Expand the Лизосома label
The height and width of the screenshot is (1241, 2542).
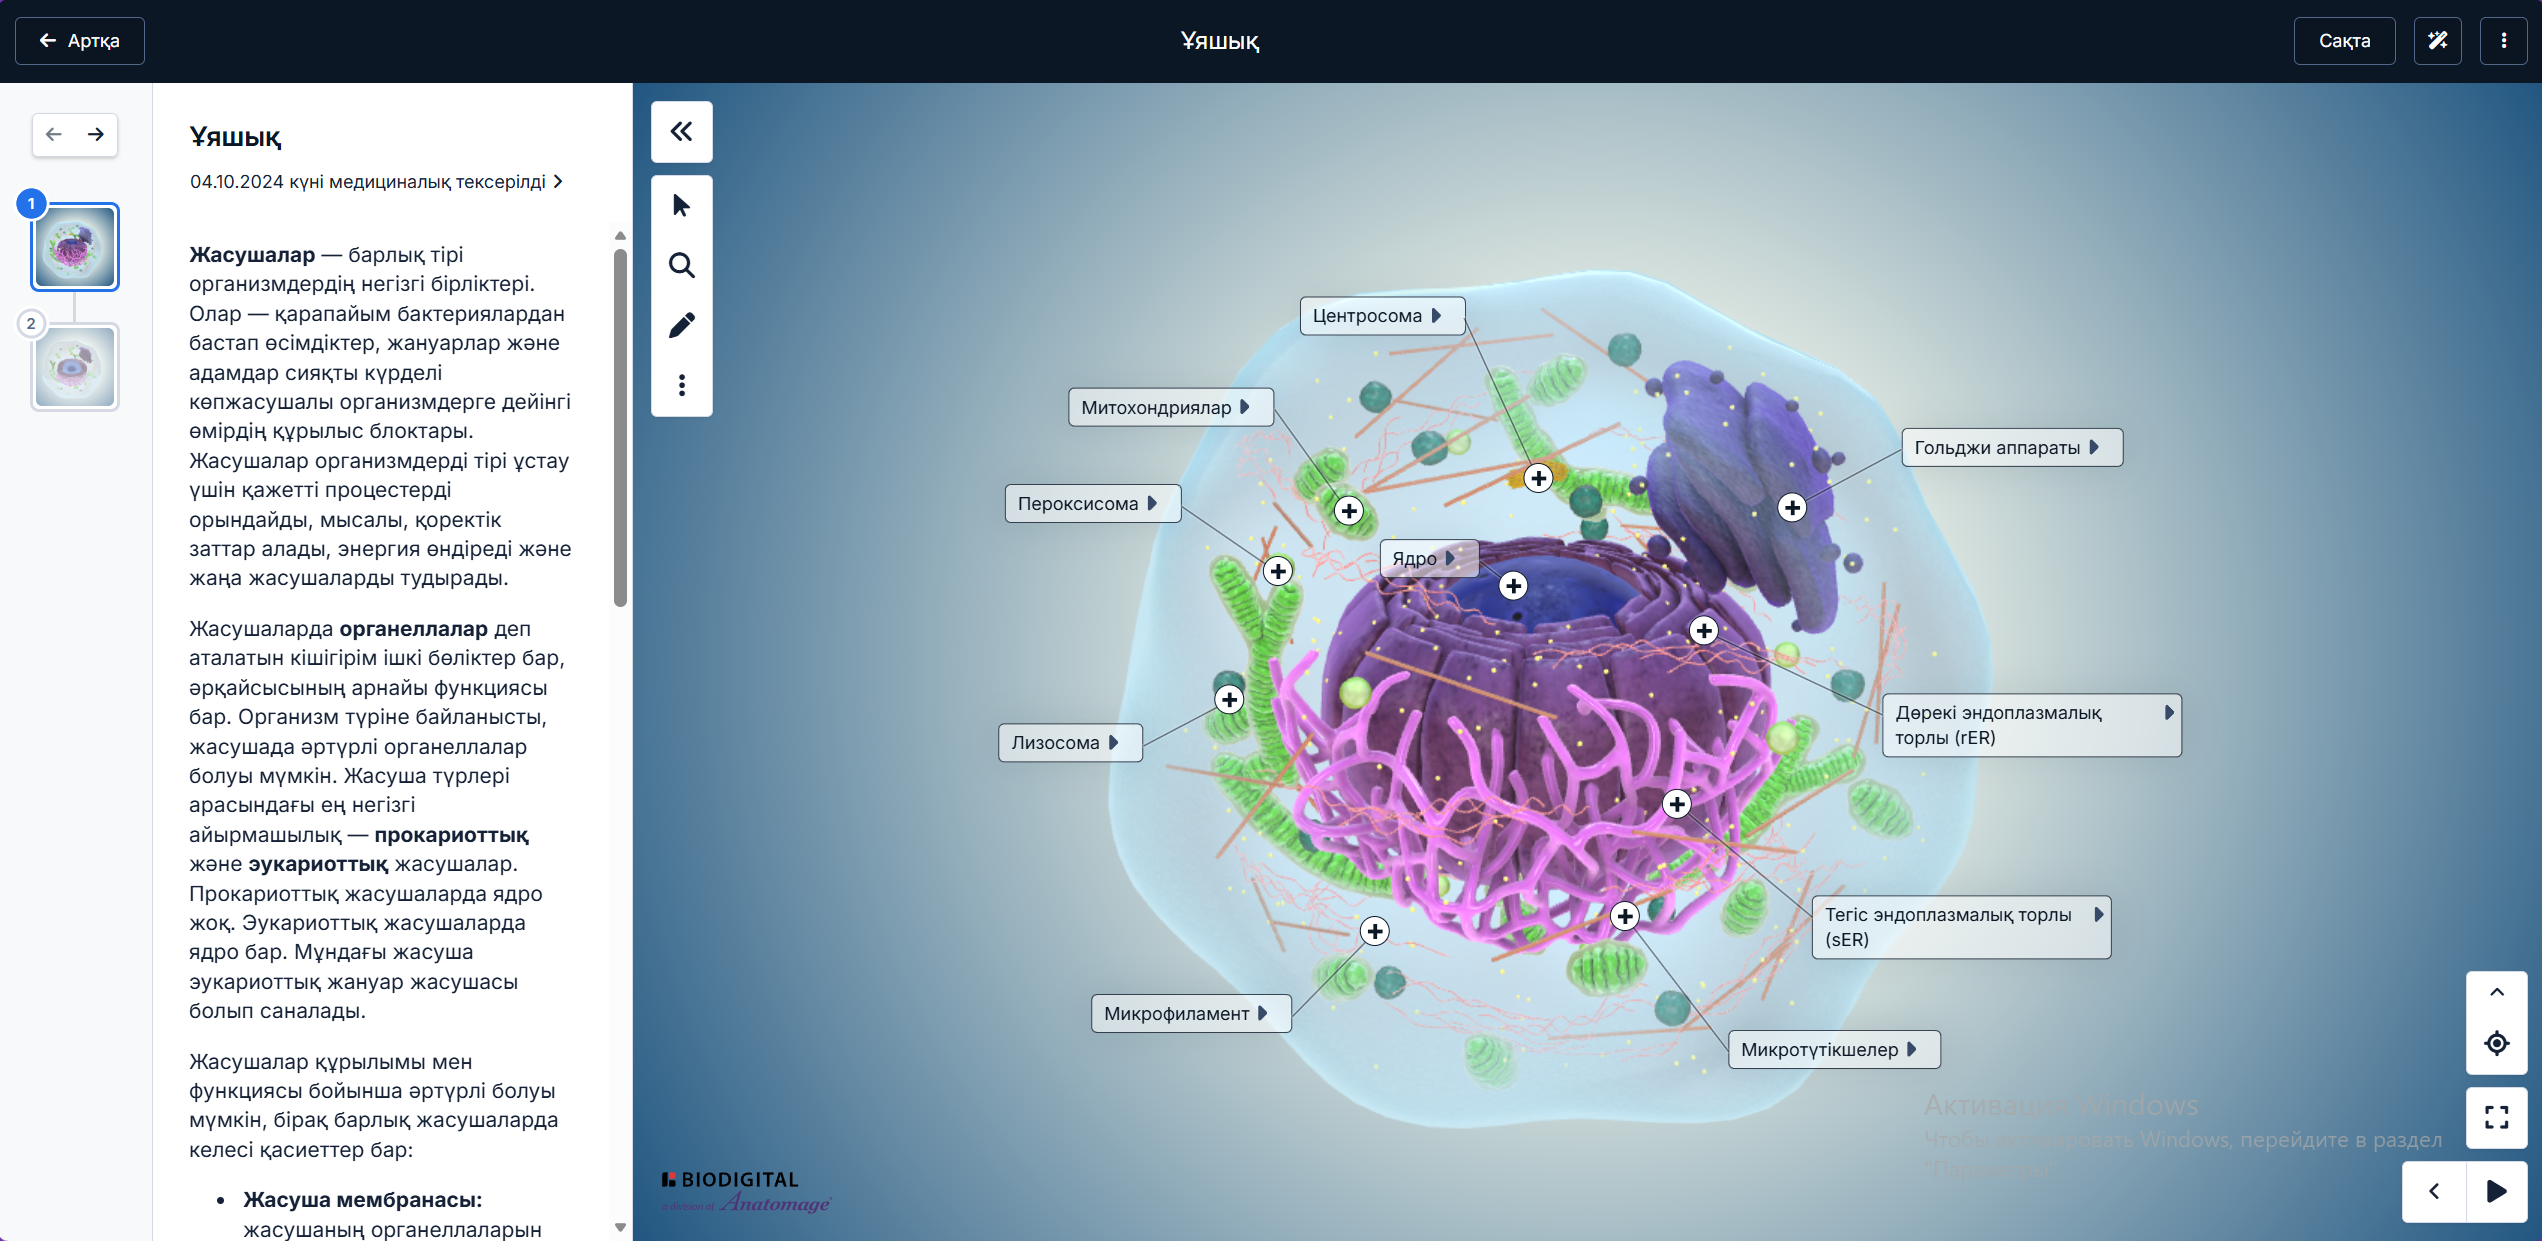pyautogui.click(x=1113, y=743)
